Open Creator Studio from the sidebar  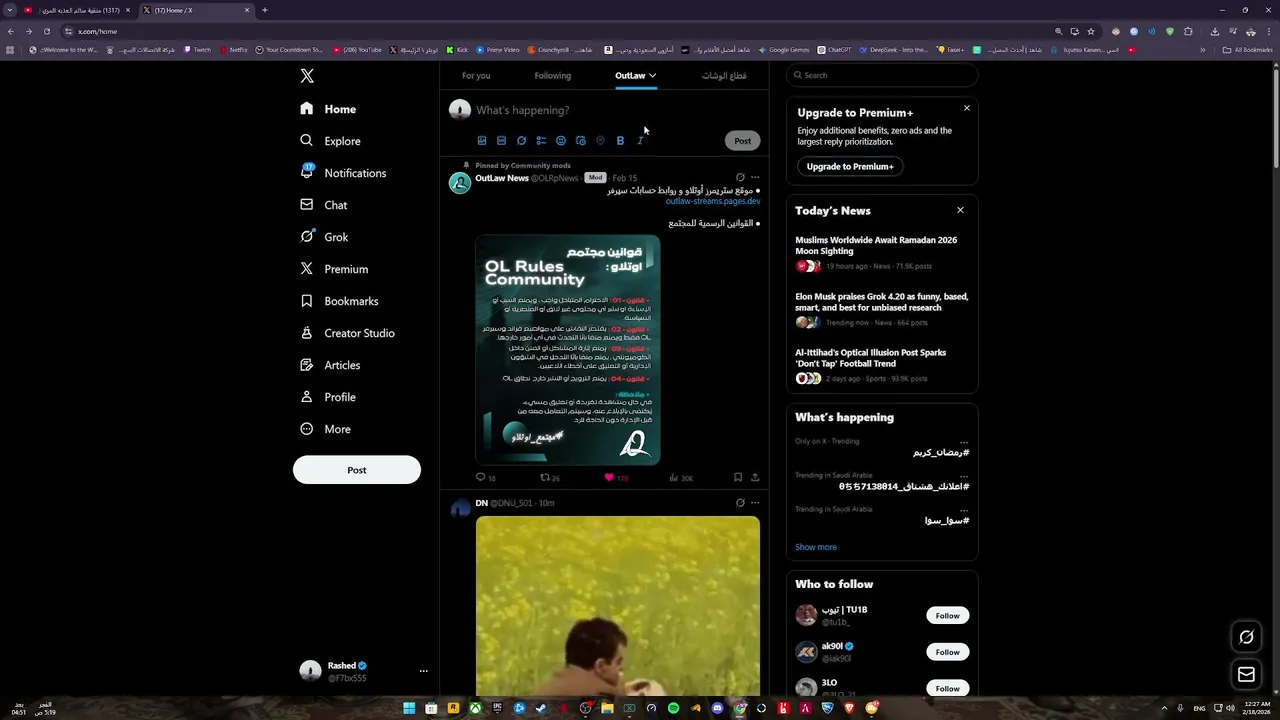click(346, 333)
